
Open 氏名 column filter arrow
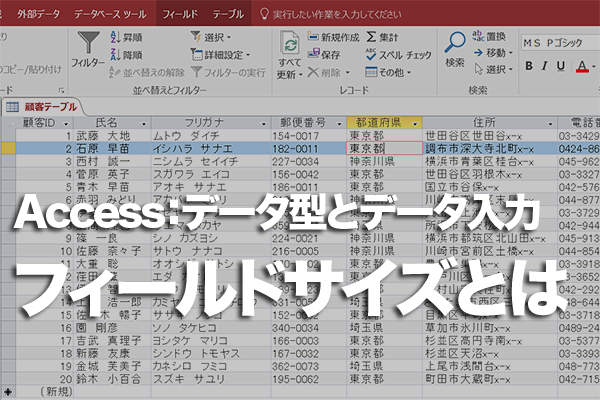(144, 124)
